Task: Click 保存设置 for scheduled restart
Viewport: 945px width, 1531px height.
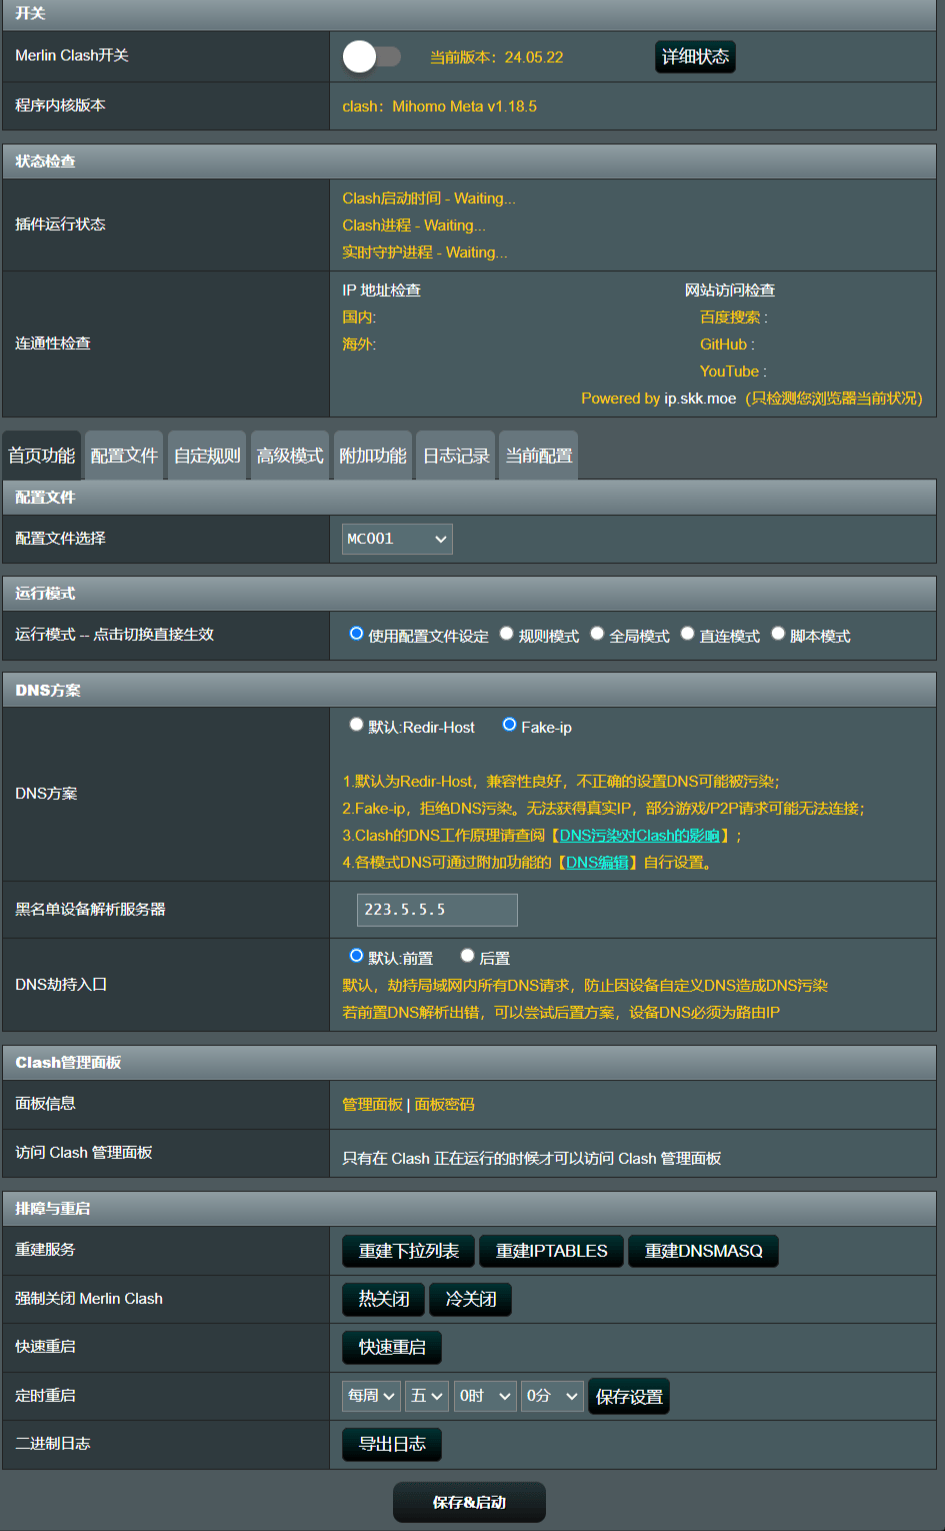Action: click(x=629, y=1397)
